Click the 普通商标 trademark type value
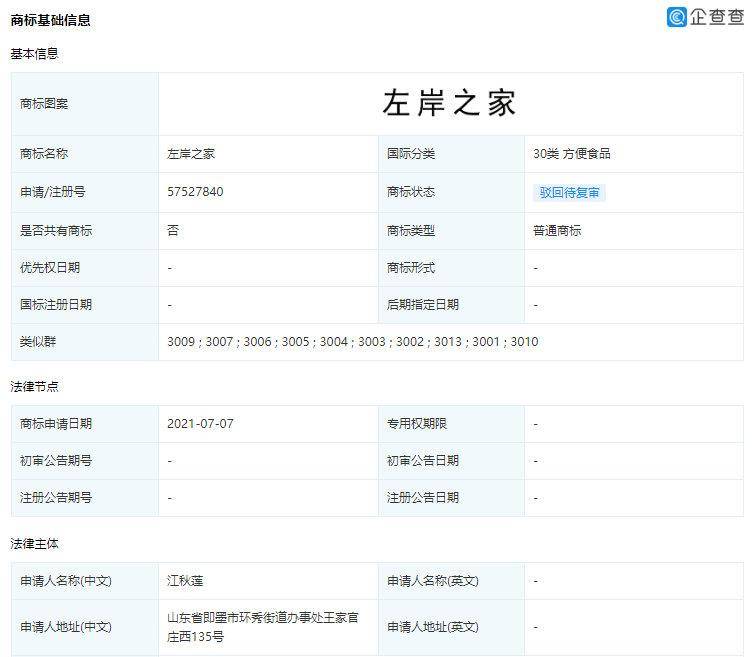Image resolution: width=753 pixels, height=657 pixels. [x=557, y=231]
